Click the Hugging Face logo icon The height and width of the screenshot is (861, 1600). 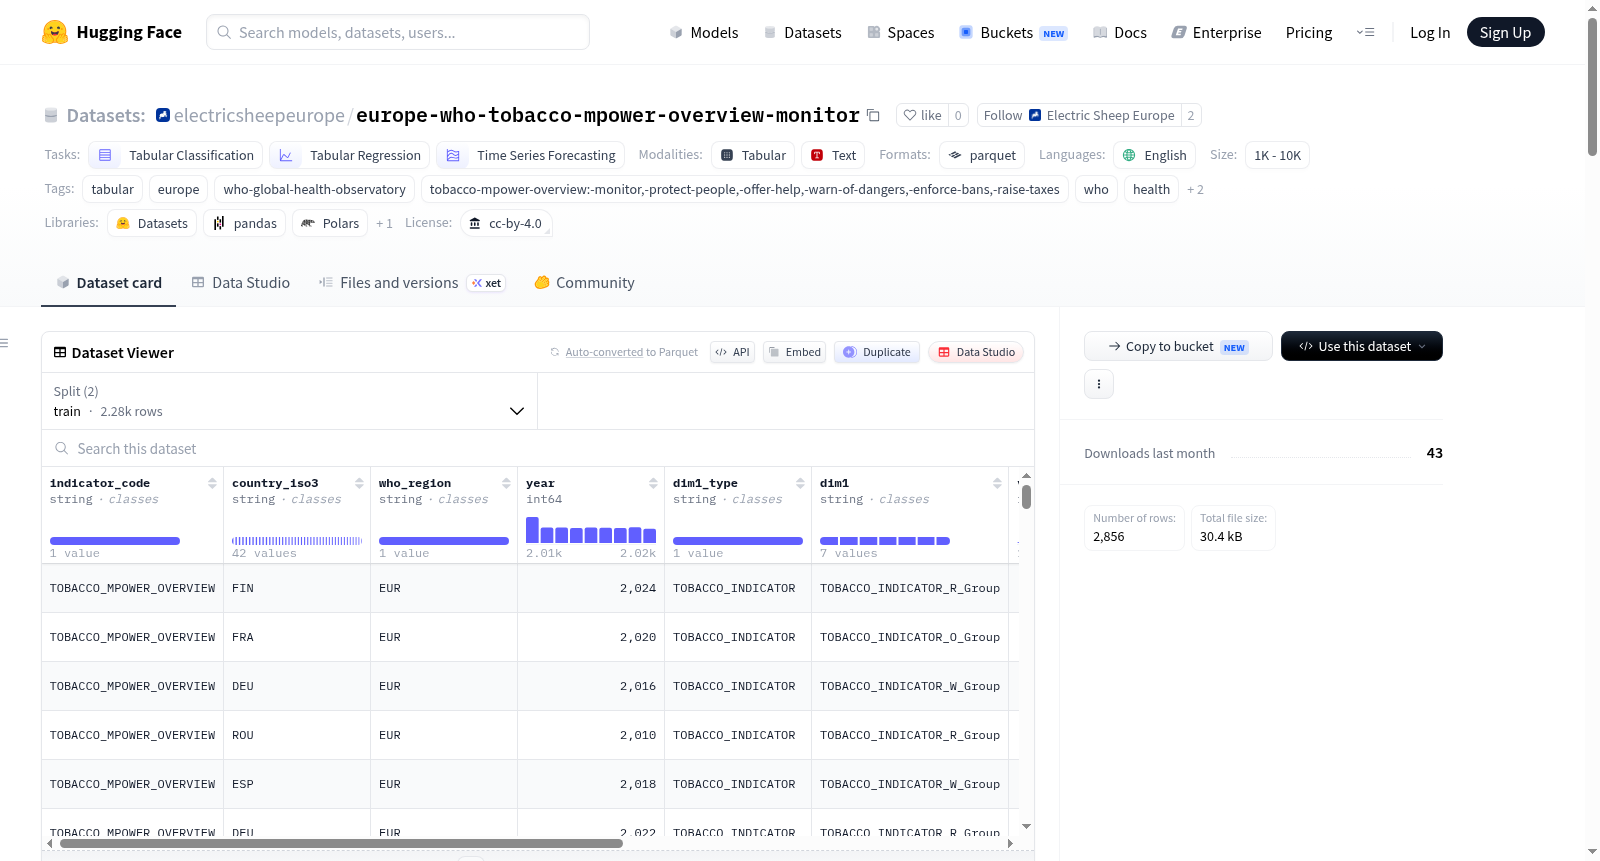55,32
